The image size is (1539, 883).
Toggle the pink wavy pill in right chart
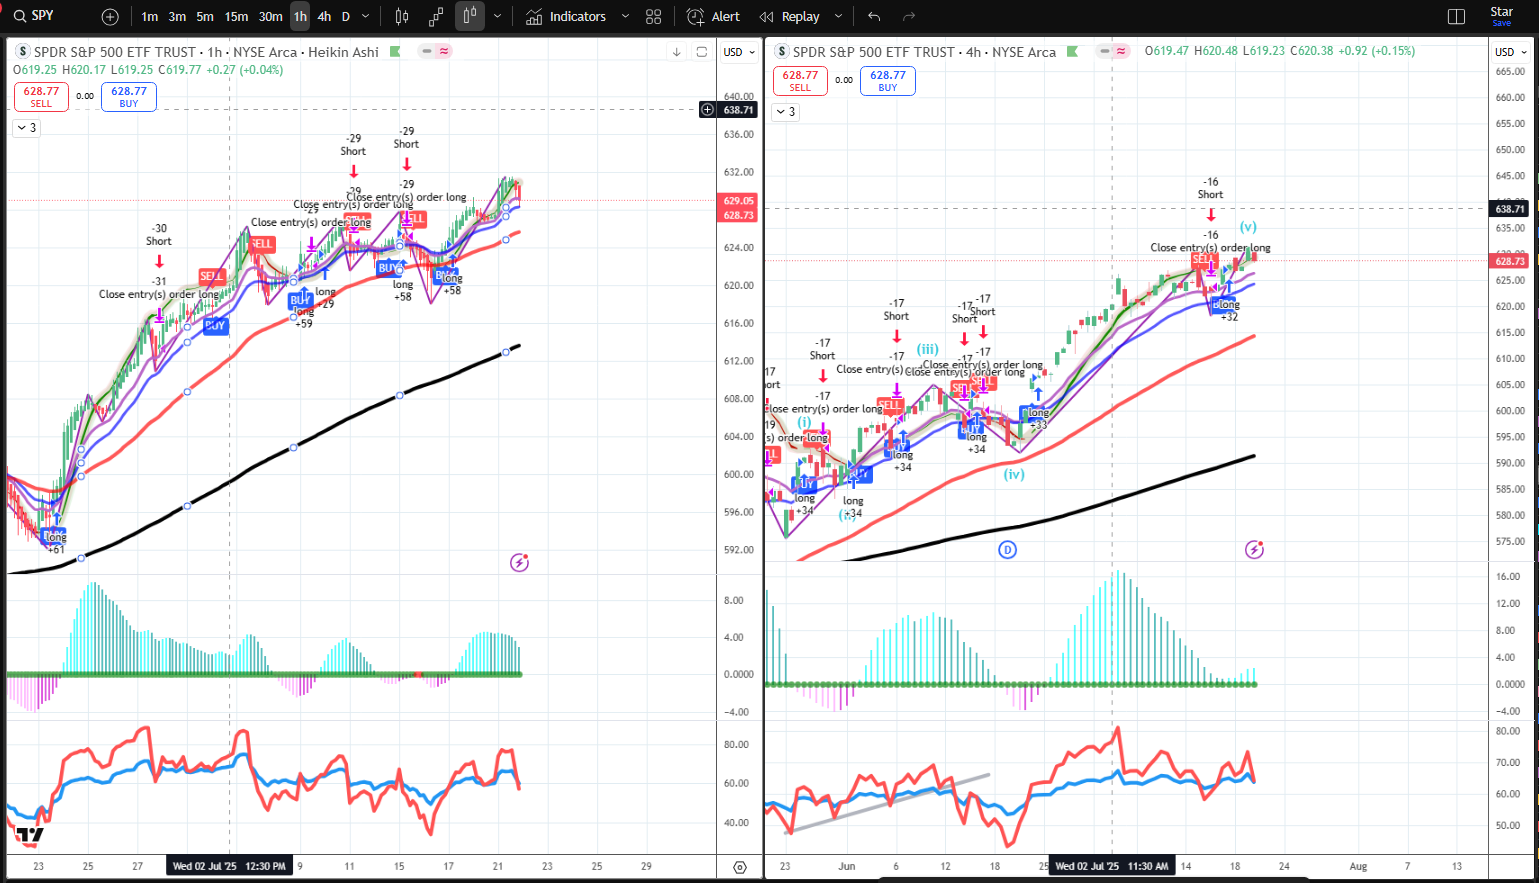tap(1121, 51)
